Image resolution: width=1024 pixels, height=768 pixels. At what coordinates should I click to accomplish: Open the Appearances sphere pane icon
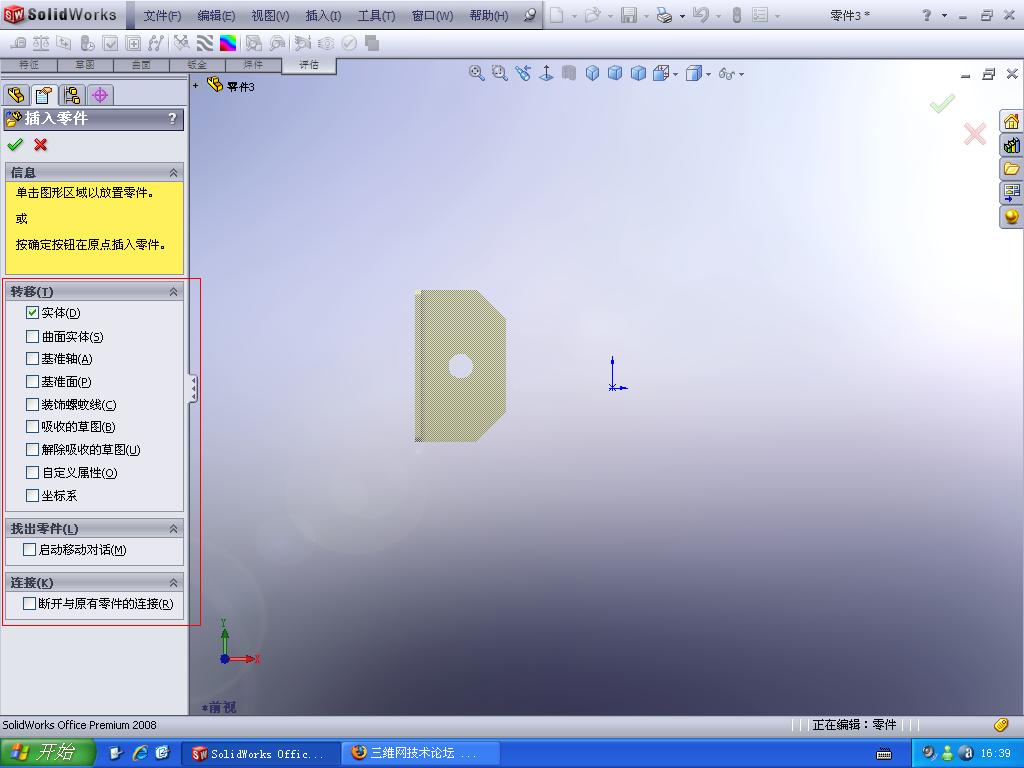pyautogui.click(x=1011, y=216)
